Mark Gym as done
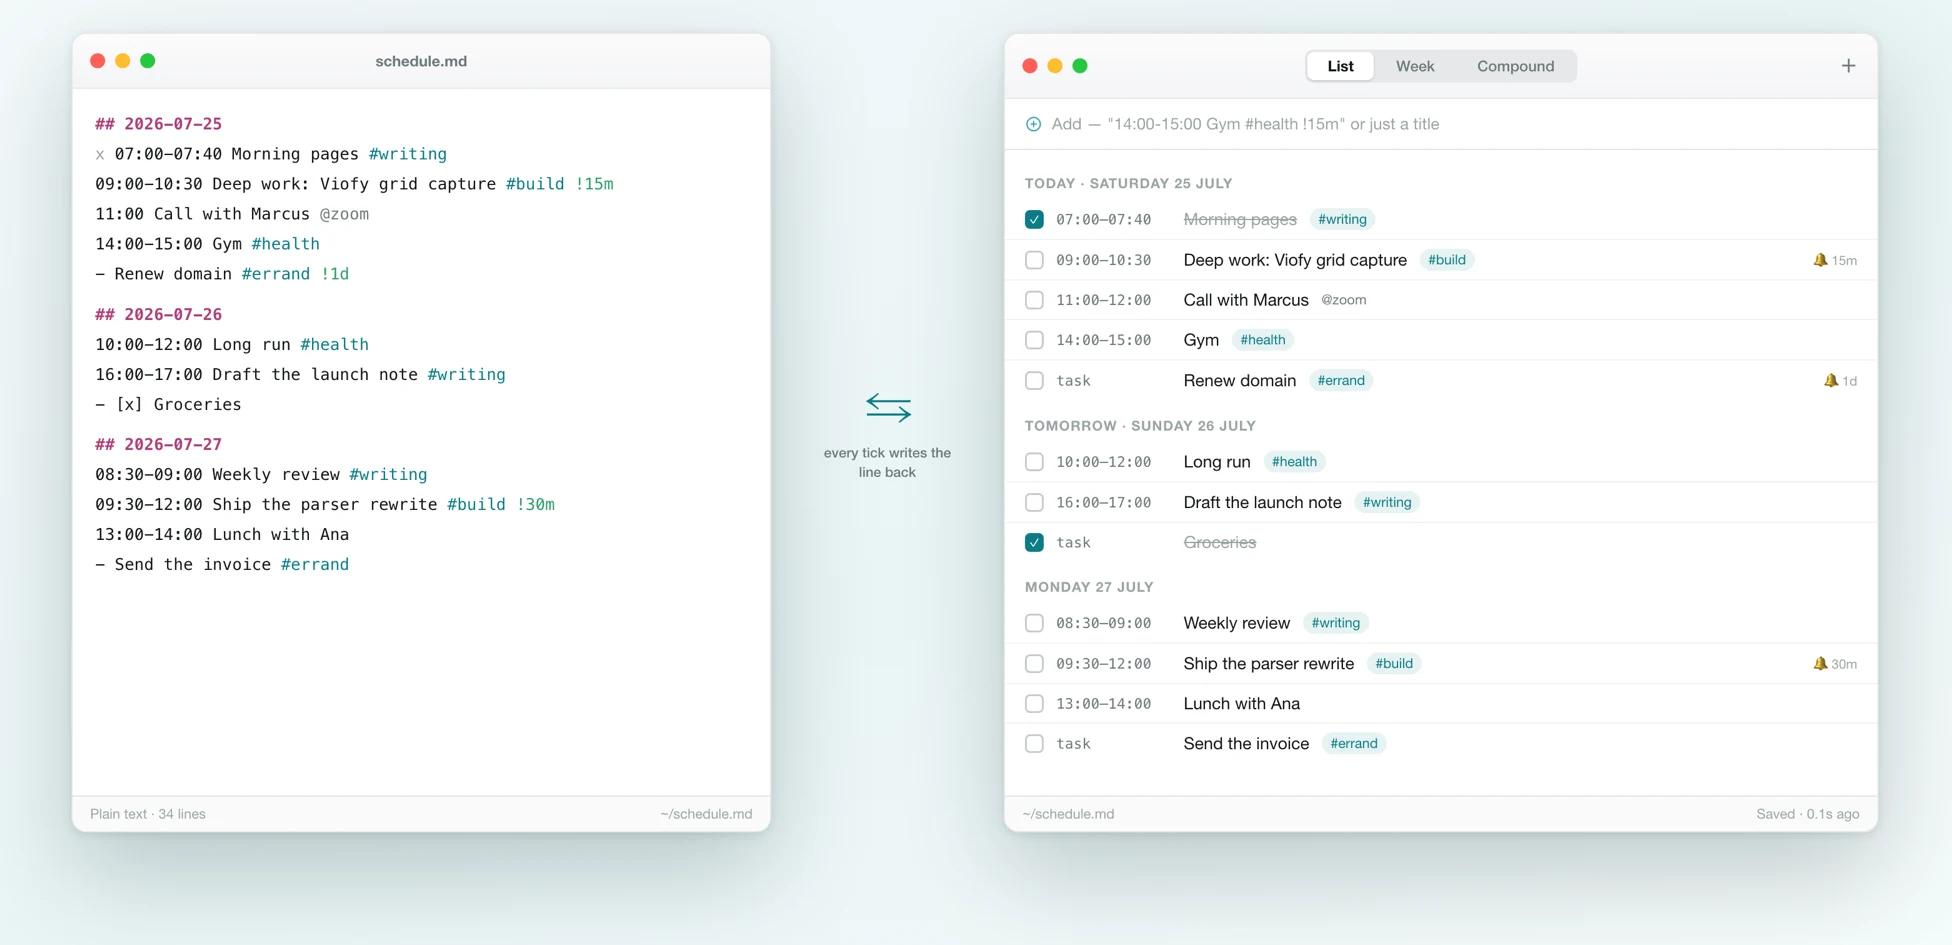This screenshot has width=1952, height=945. (1034, 340)
